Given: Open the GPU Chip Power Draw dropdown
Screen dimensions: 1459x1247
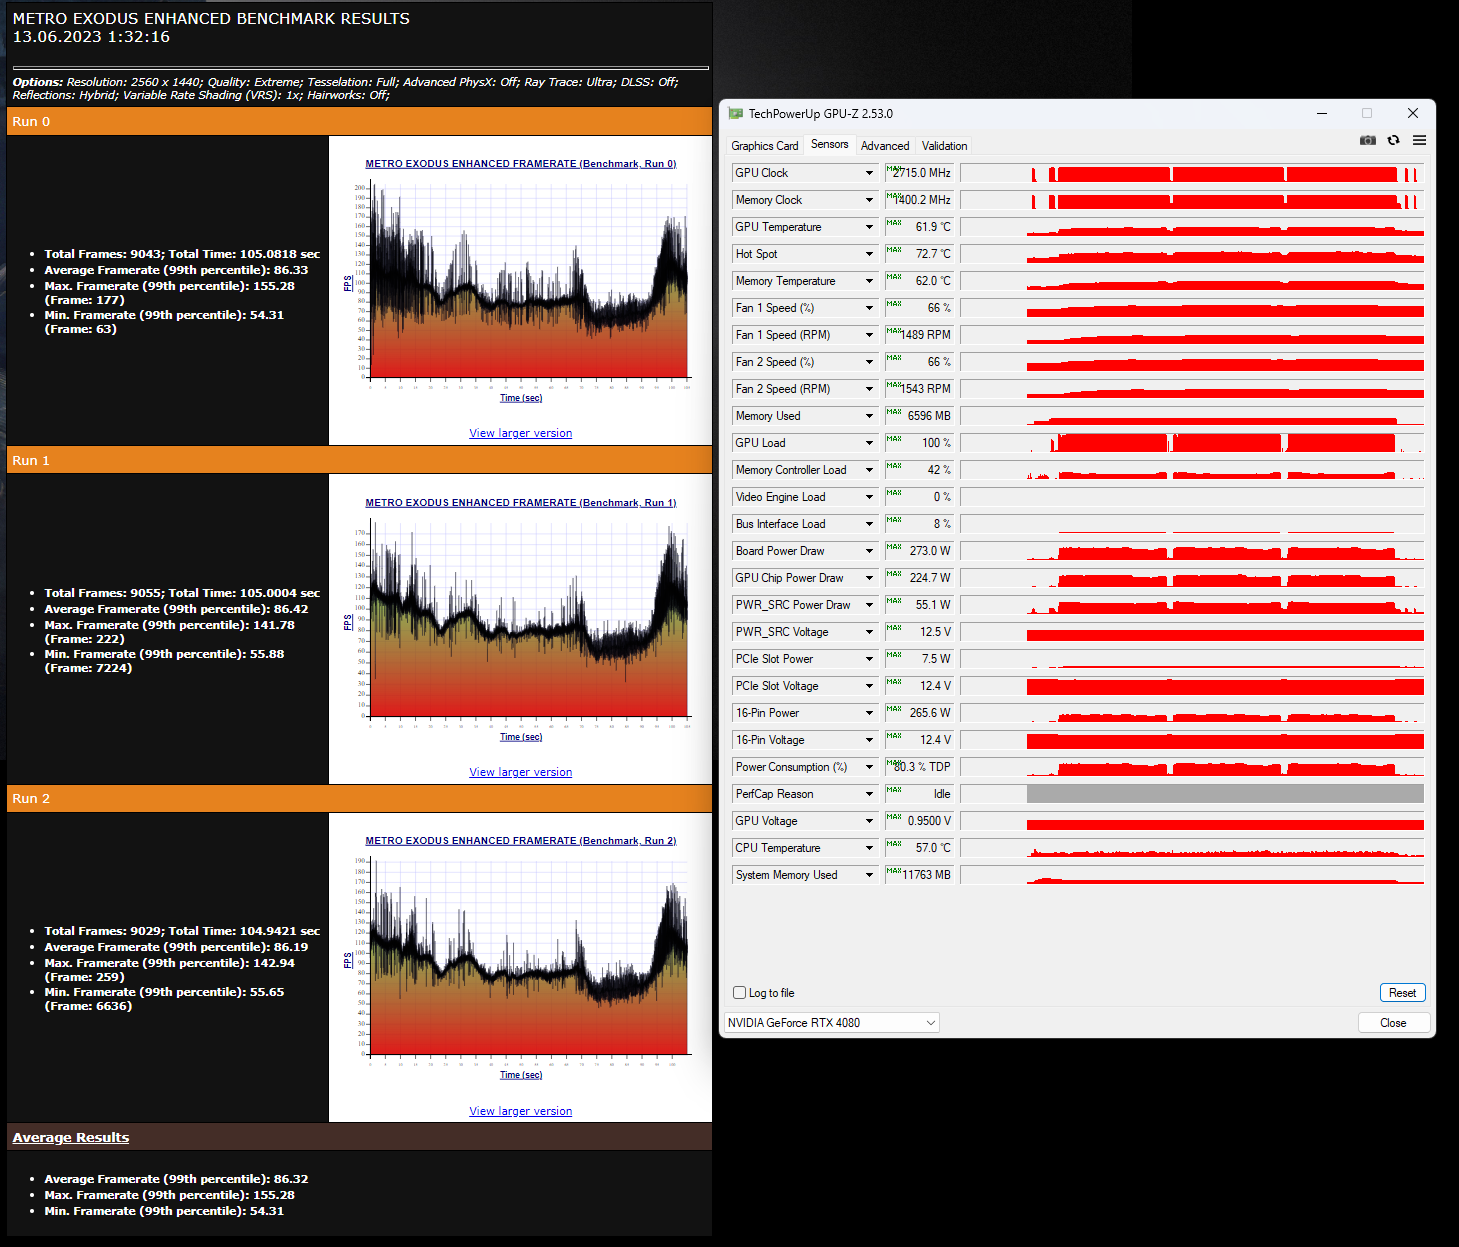Looking at the screenshot, I should click(869, 578).
